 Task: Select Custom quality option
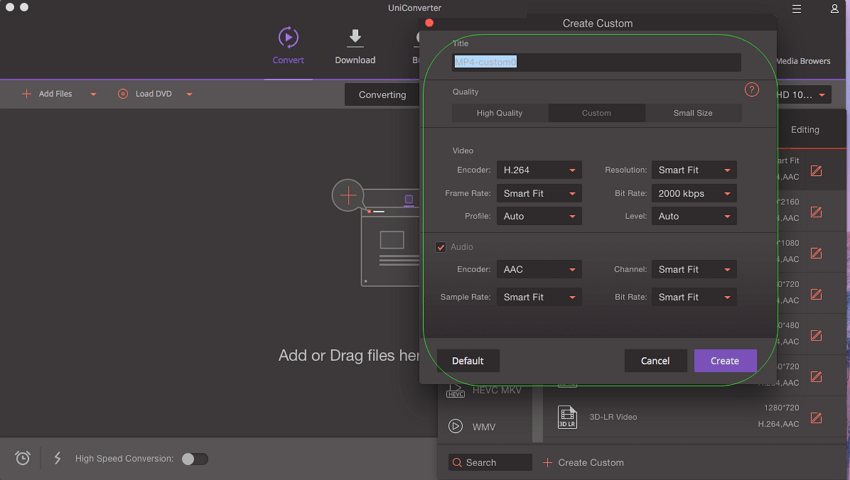596,113
